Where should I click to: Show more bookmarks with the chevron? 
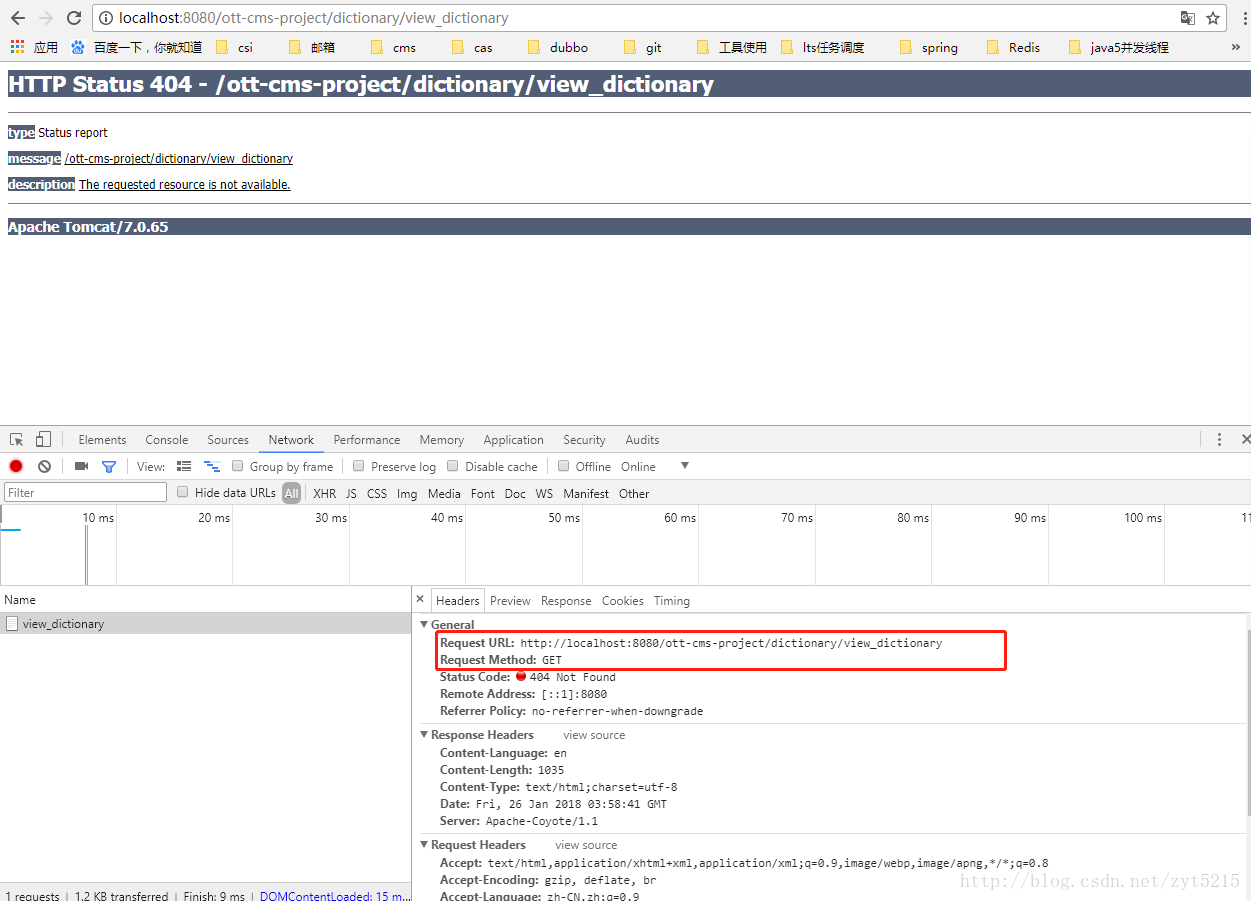pyautogui.click(x=1236, y=47)
